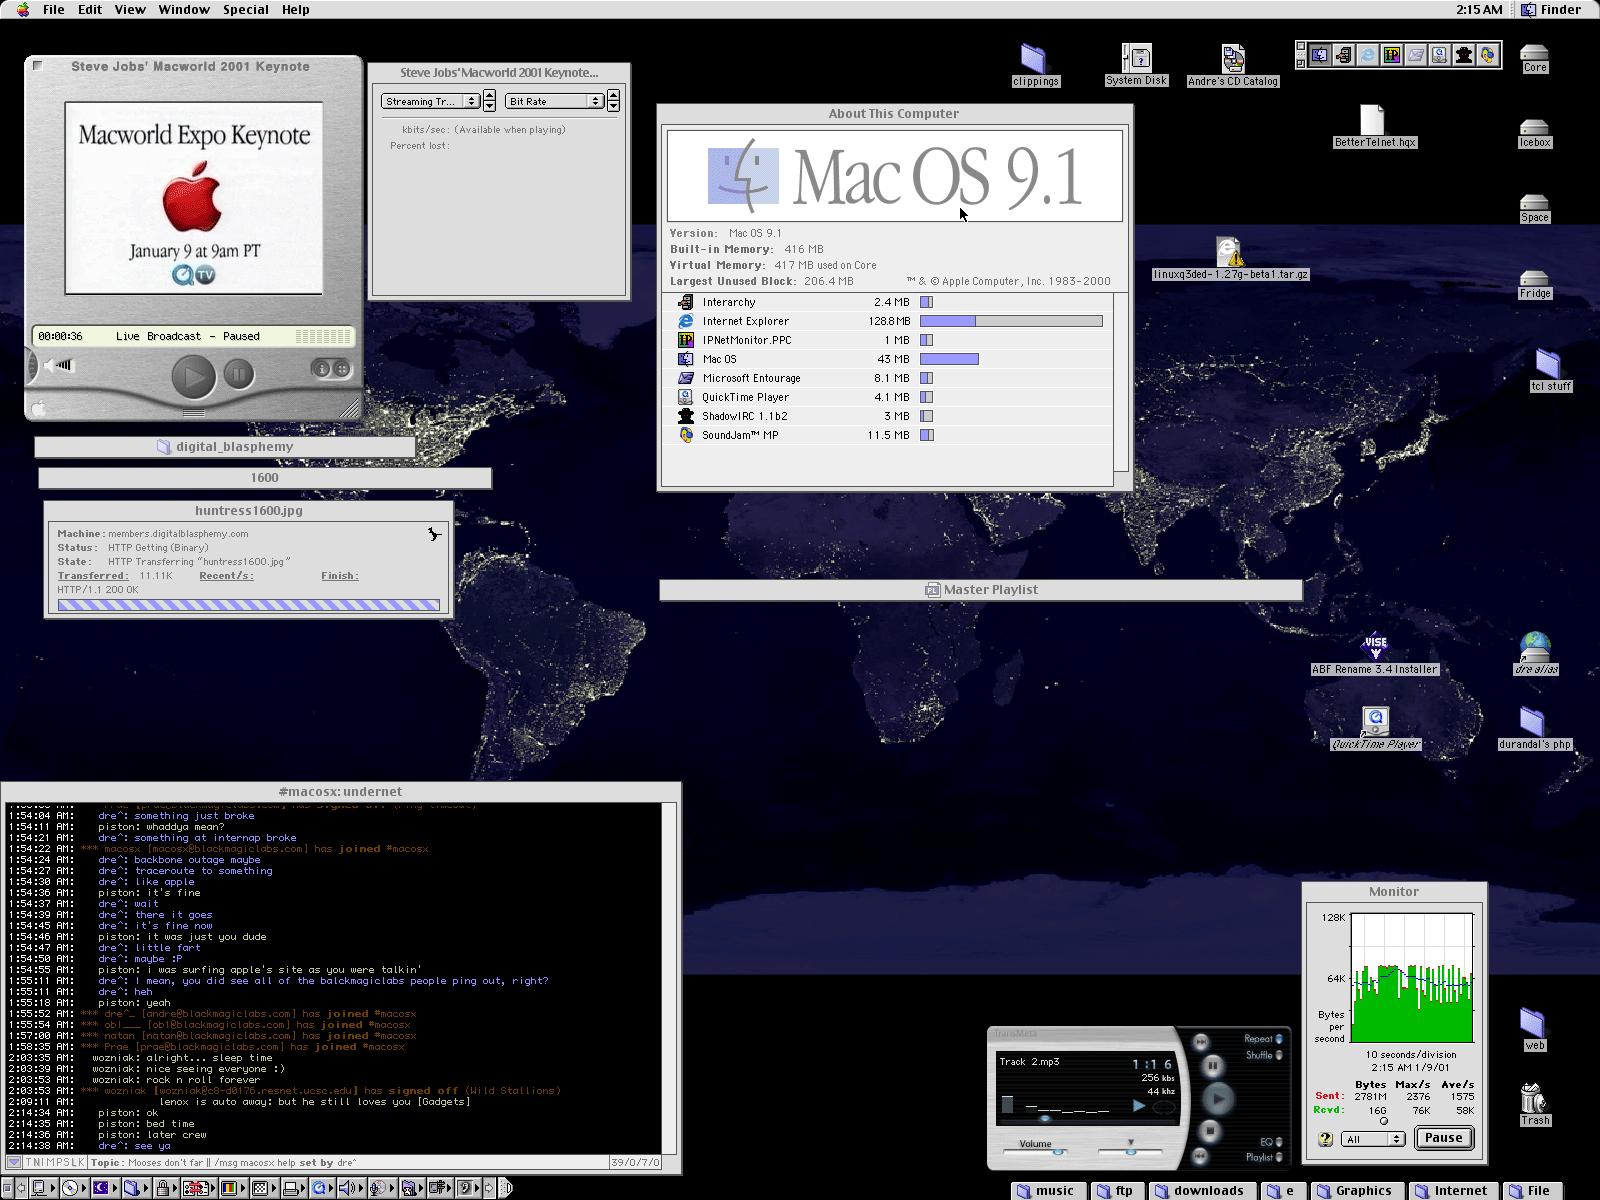Open the Streaming Tr... dropdown menu

[x=432, y=101]
